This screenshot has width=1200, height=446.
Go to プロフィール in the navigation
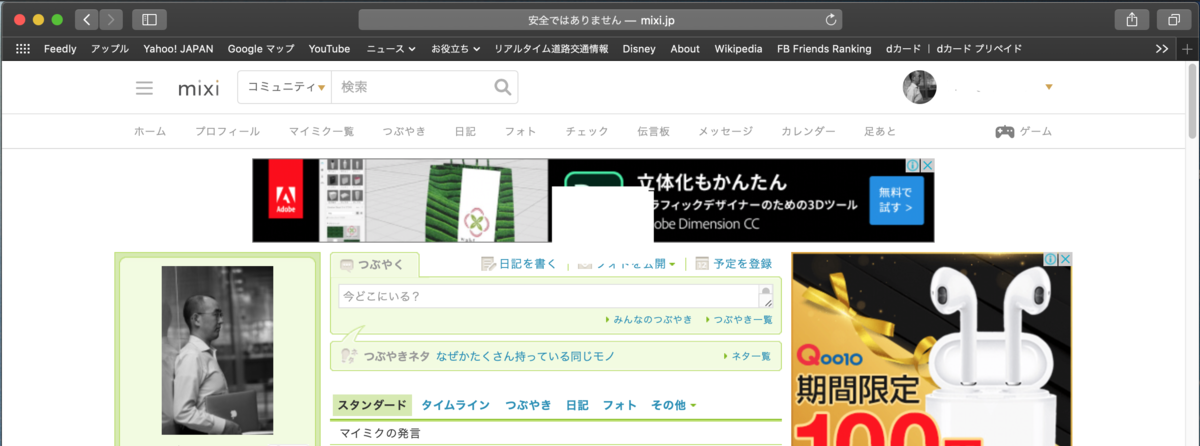(x=227, y=131)
